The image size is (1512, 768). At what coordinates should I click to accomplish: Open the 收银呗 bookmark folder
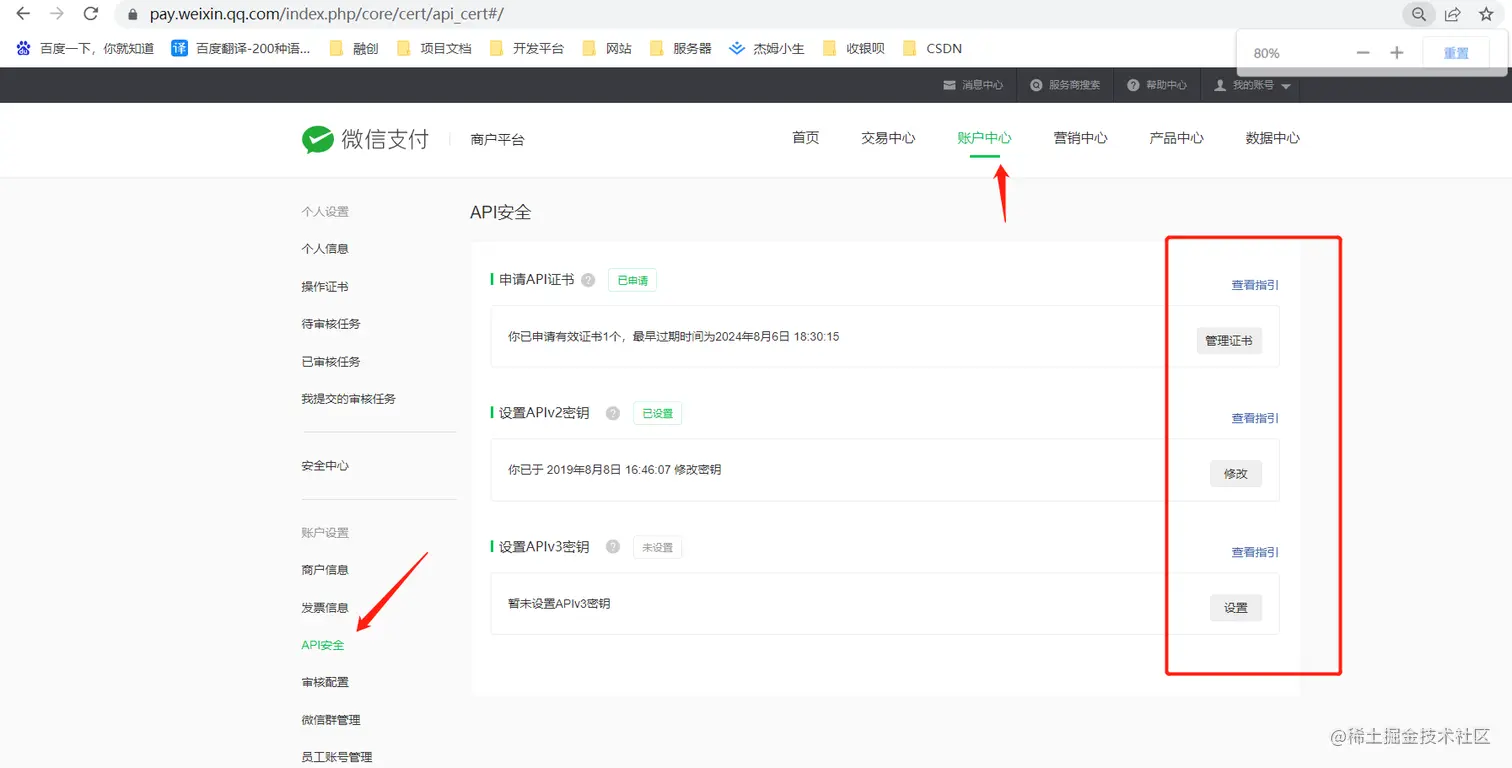pyautogui.click(x=854, y=48)
